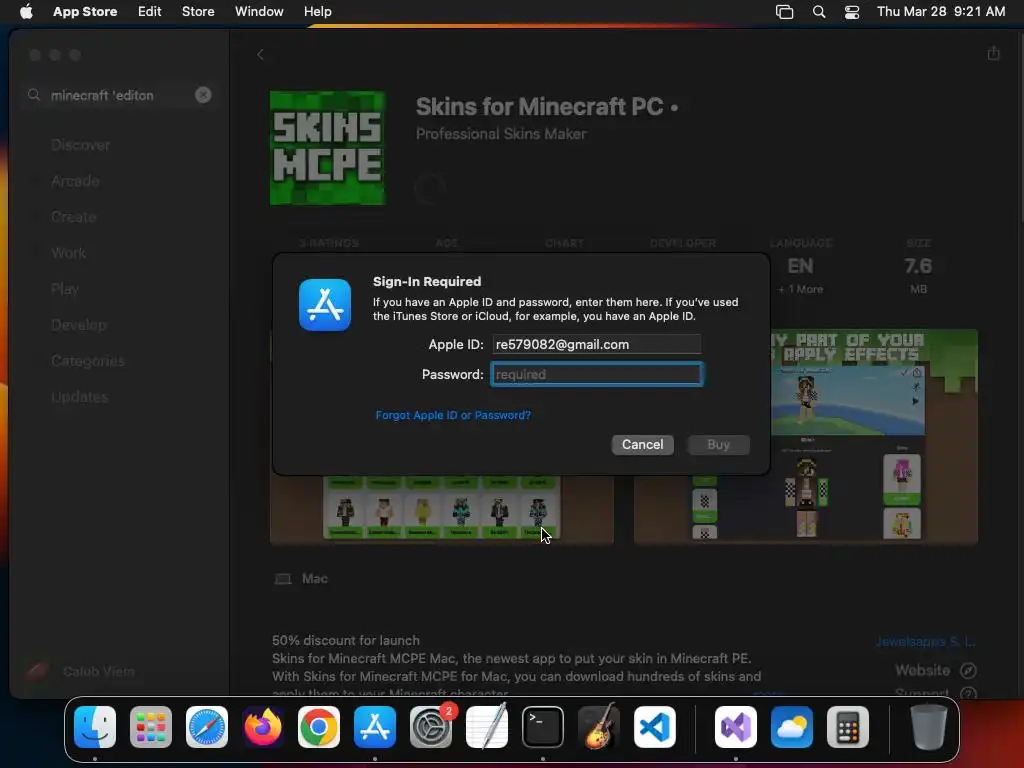Click the Sign-In Required heading

pyautogui.click(x=427, y=281)
